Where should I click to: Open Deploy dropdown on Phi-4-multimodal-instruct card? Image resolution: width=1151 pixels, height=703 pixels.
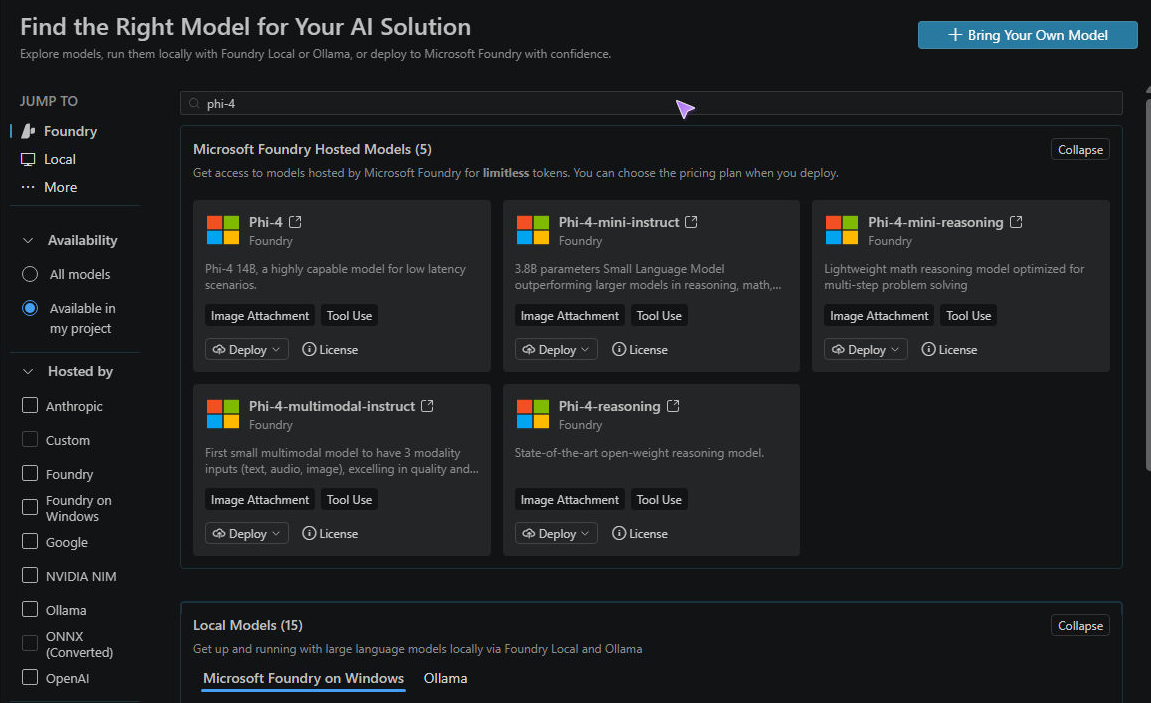click(x=247, y=533)
